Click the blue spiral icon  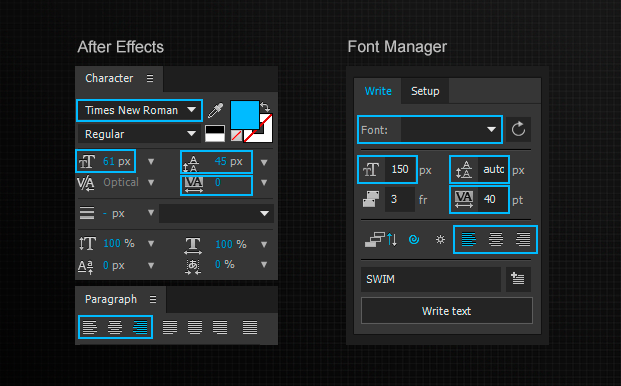(x=414, y=240)
